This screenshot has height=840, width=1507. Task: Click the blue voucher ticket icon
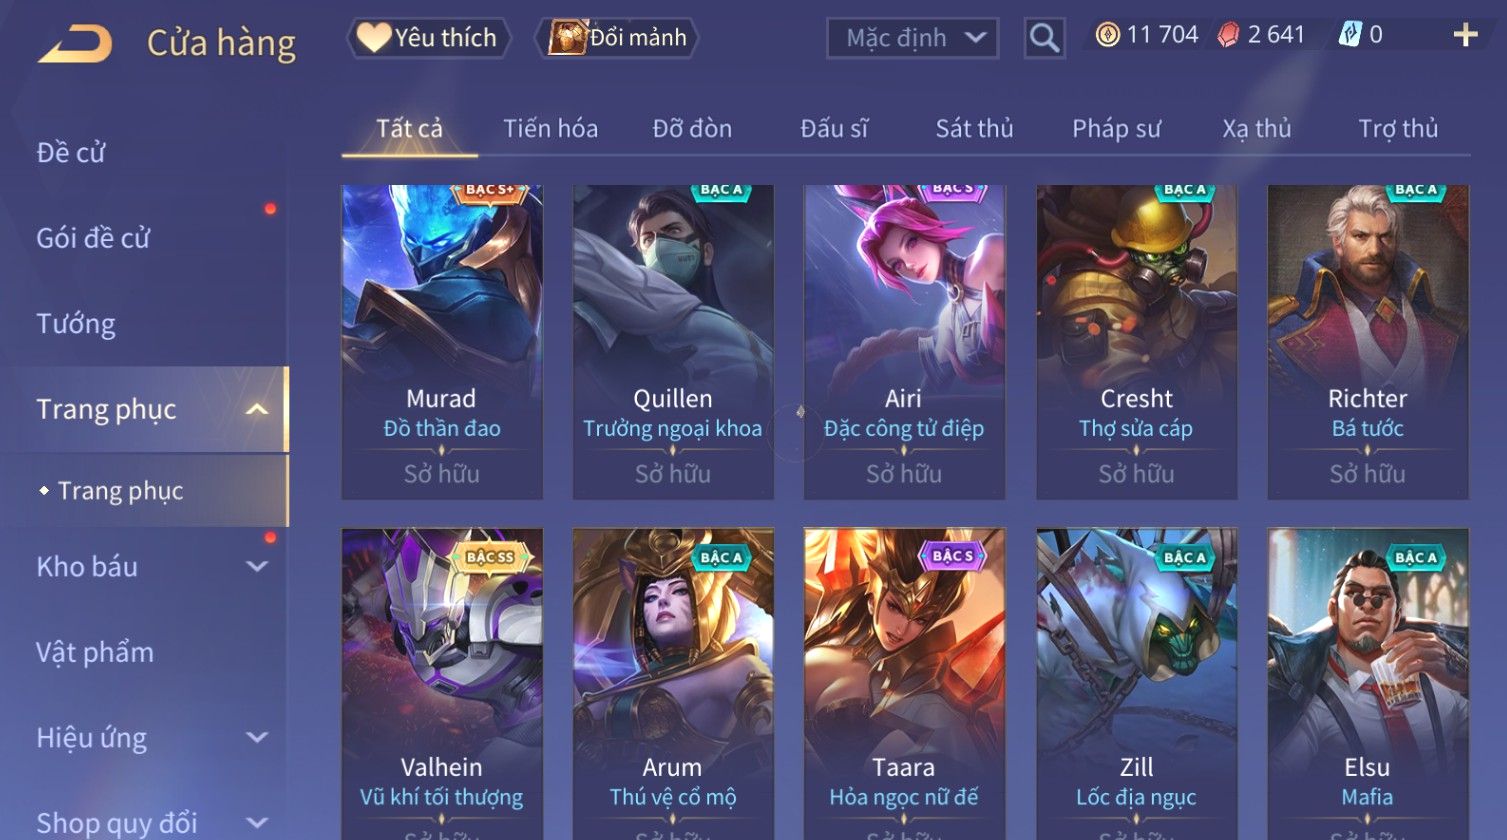(x=1349, y=35)
